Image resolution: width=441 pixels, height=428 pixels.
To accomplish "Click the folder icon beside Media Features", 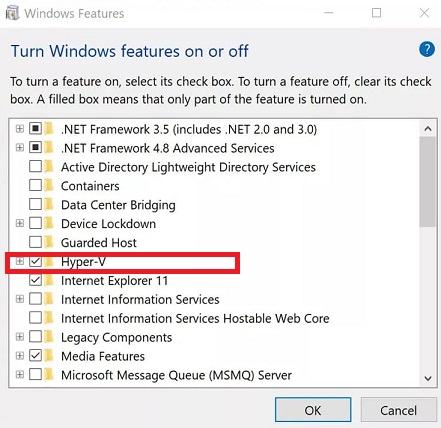I will (x=49, y=356).
